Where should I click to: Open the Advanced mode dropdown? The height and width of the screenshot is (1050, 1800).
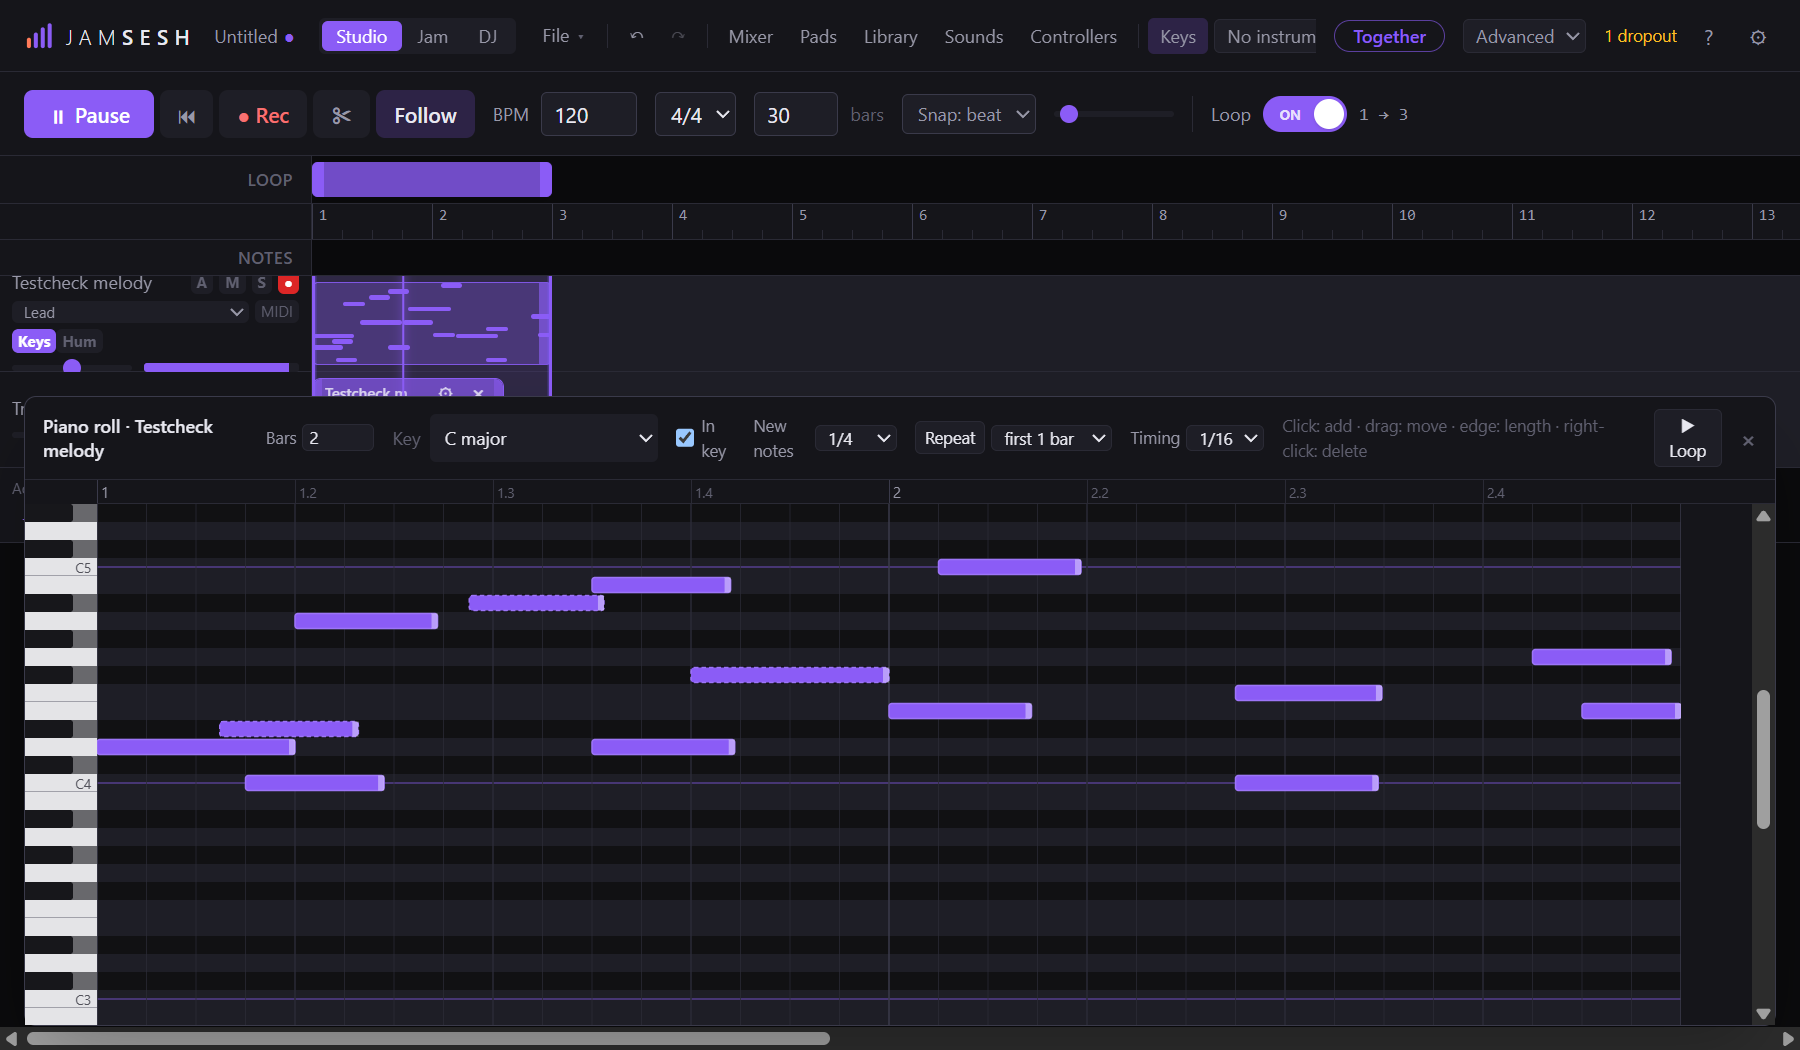click(x=1524, y=37)
